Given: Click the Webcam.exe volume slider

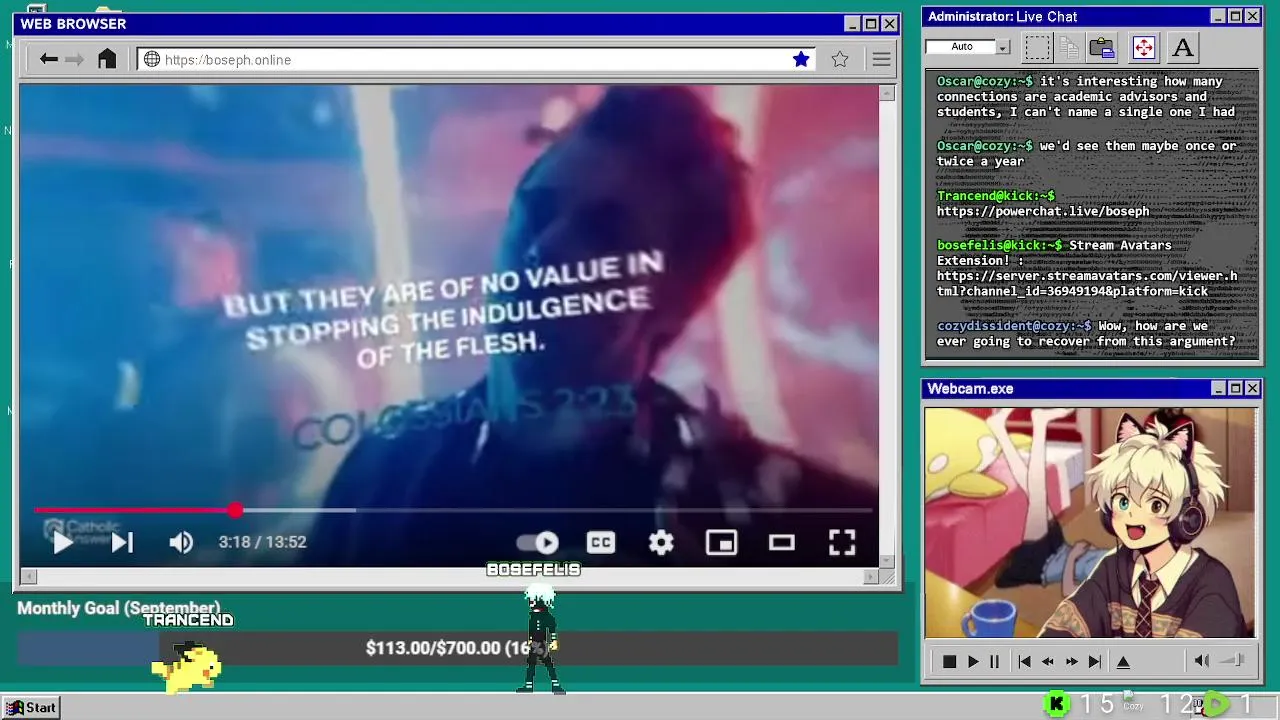Looking at the screenshot, I should click(x=1233, y=661).
